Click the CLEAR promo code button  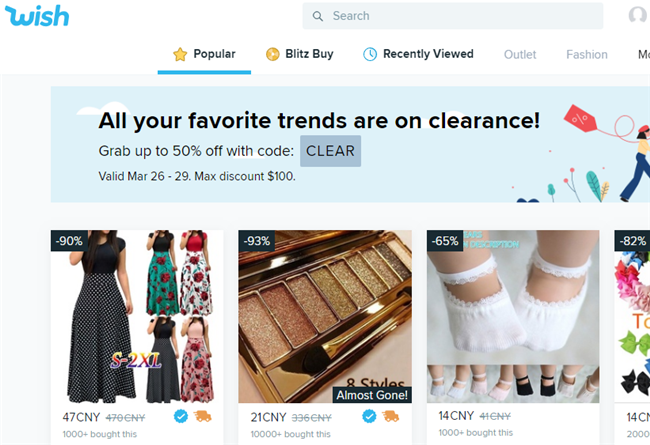330,151
